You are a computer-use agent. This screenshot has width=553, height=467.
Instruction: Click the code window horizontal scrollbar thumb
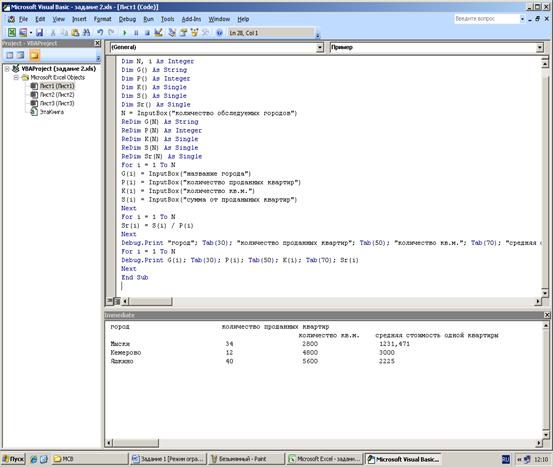151,301
